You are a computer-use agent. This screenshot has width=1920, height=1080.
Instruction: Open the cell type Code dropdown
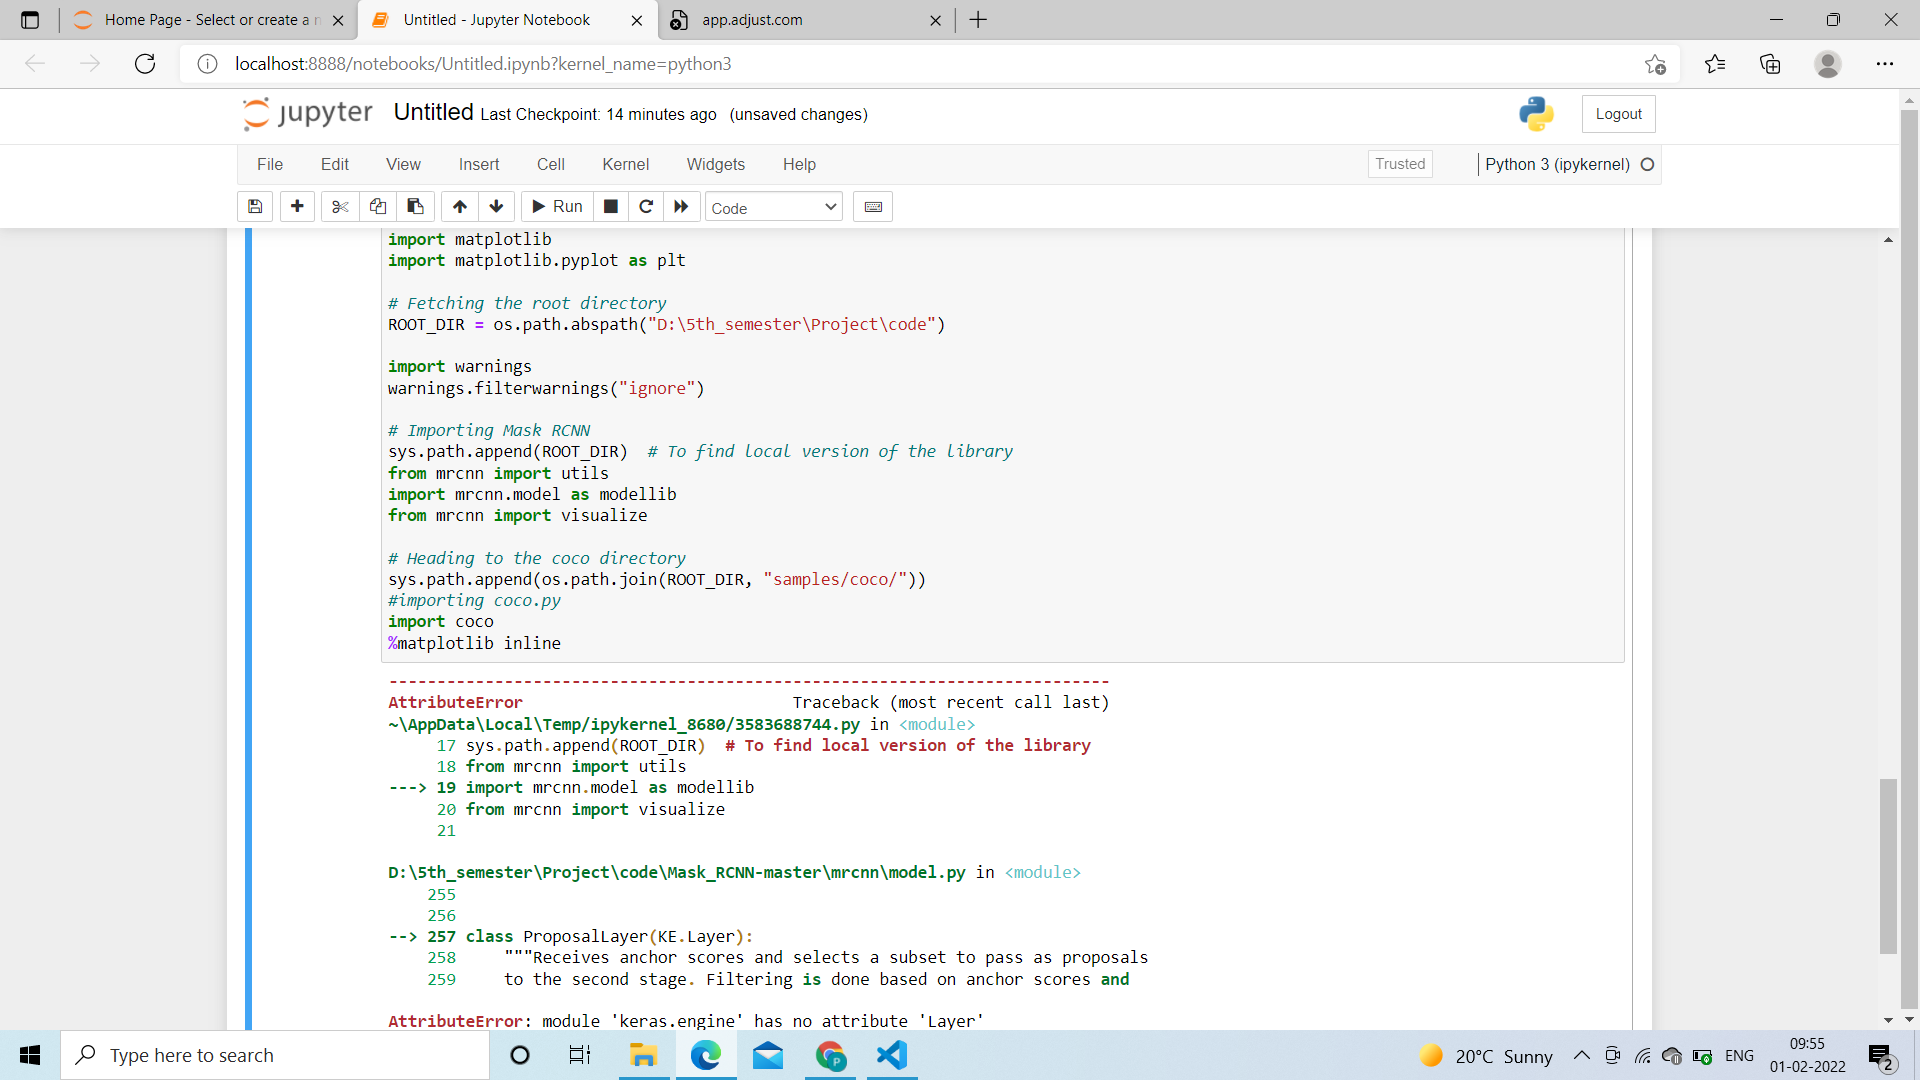click(773, 208)
